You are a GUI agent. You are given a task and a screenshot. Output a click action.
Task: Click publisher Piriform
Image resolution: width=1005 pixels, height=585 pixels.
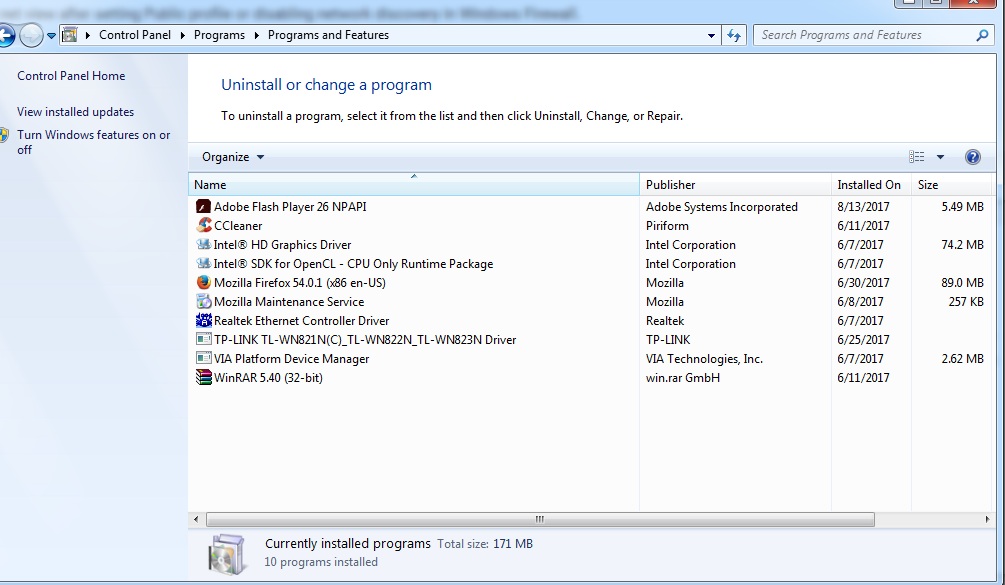[667, 226]
